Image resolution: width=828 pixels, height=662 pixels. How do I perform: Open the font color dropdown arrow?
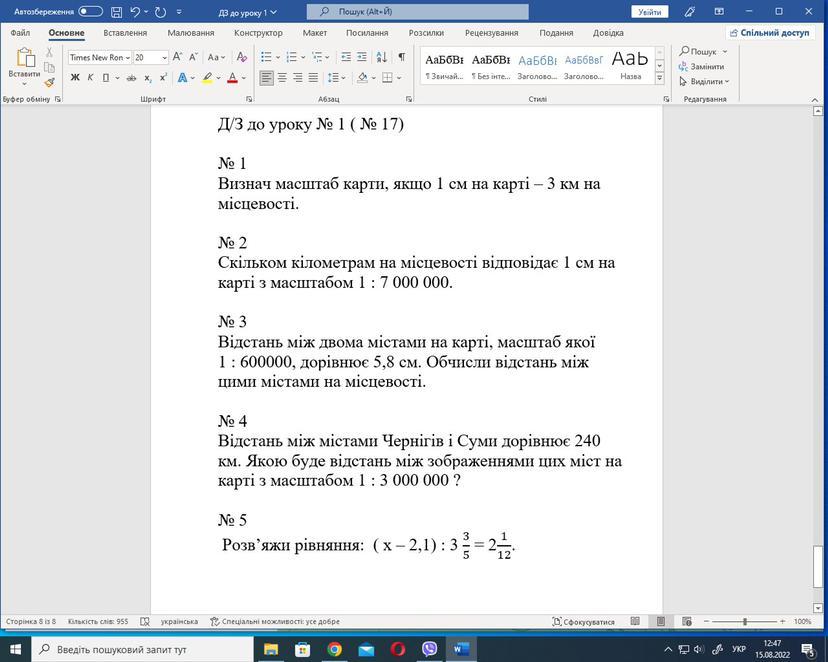click(244, 78)
